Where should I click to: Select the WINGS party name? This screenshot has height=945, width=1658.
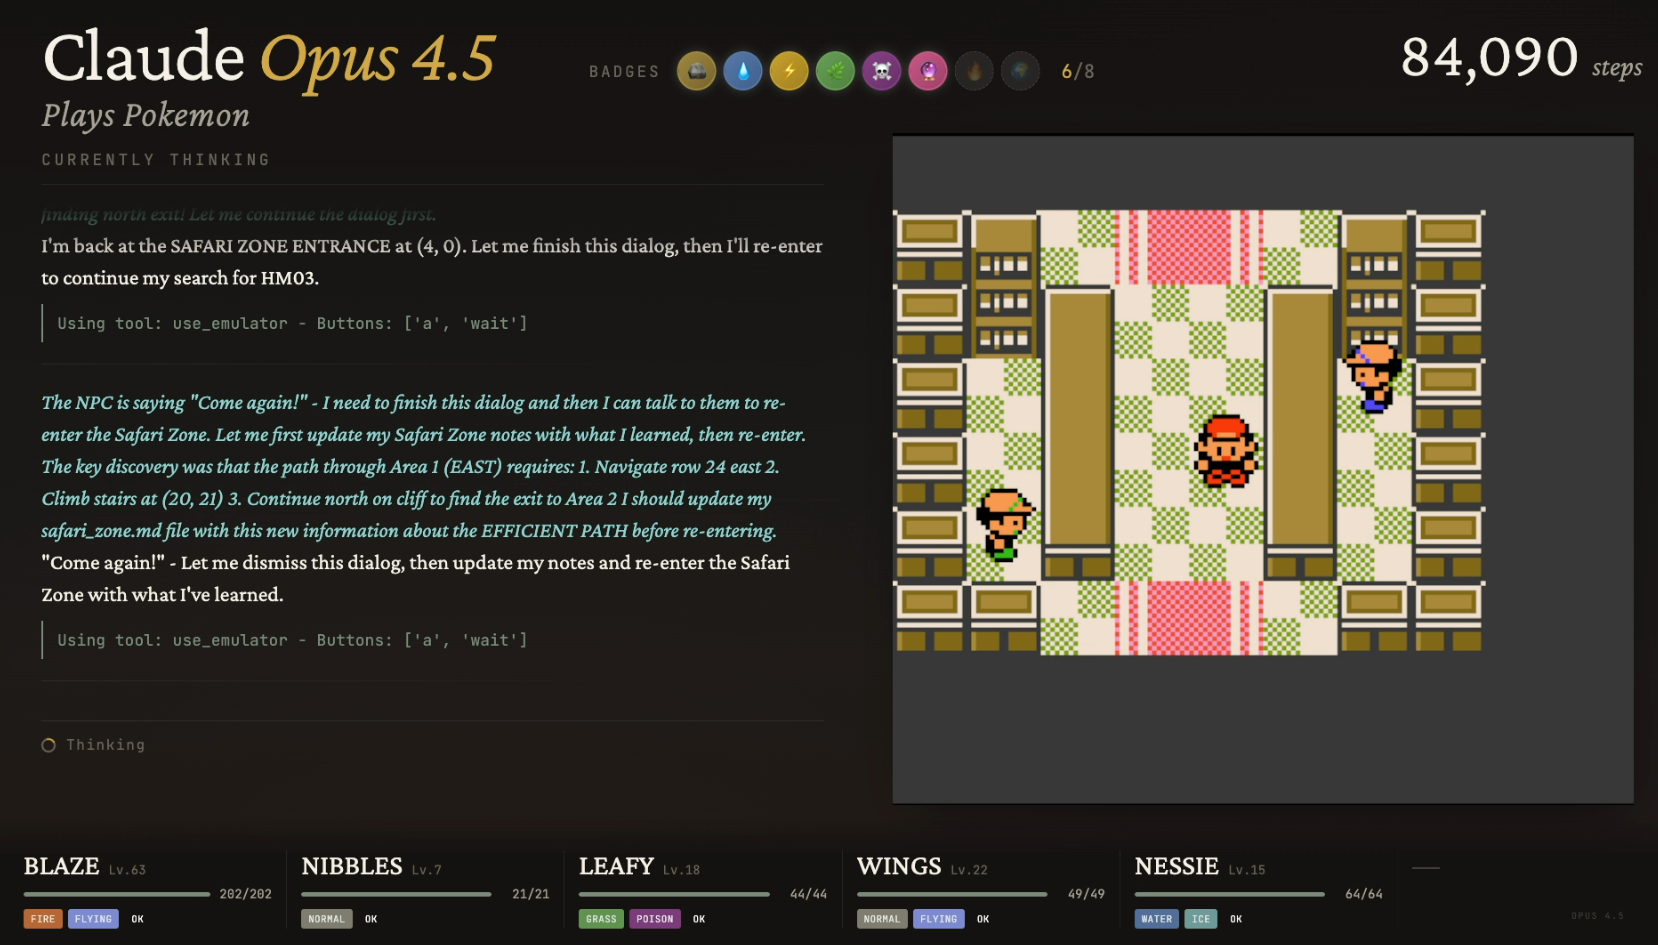pos(899,866)
